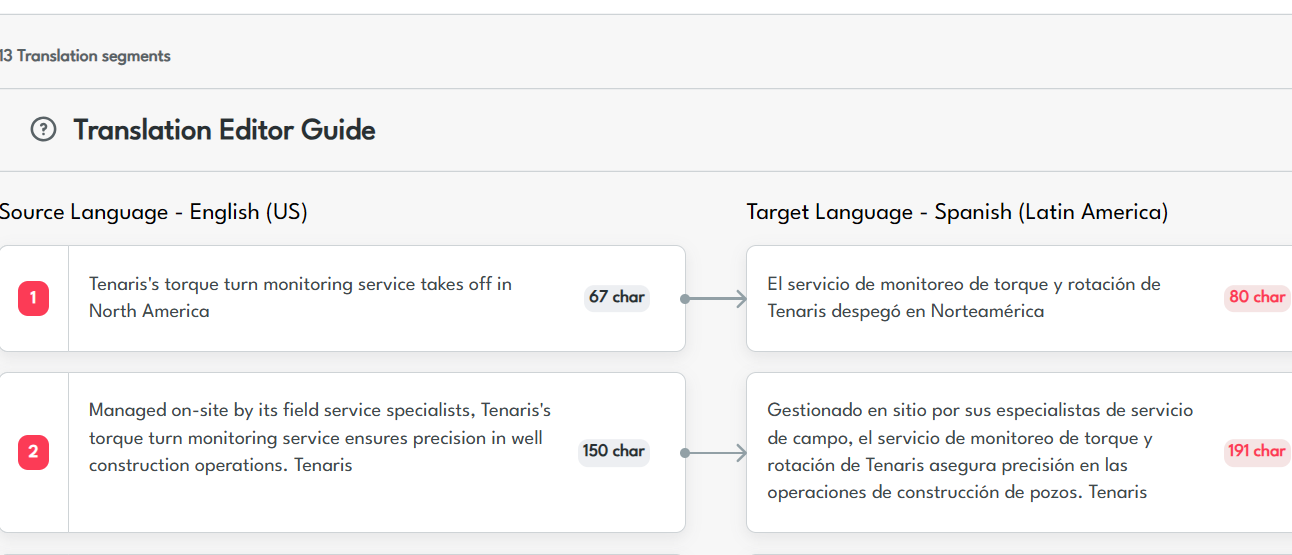Select the segment 1 English source text
The width and height of the screenshot is (1292, 555).
click(300, 297)
